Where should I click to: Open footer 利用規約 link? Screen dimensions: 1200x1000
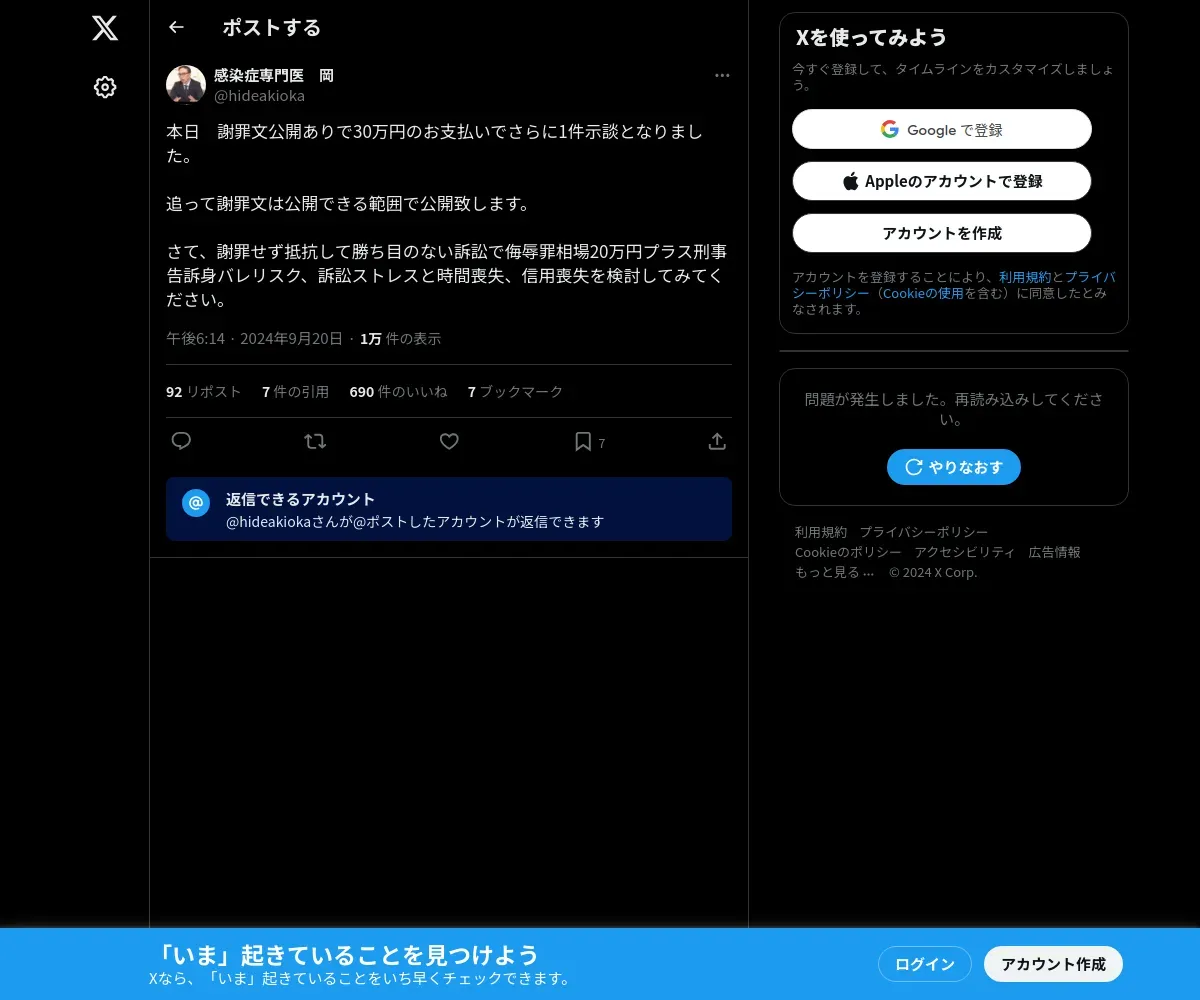(821, 532)
